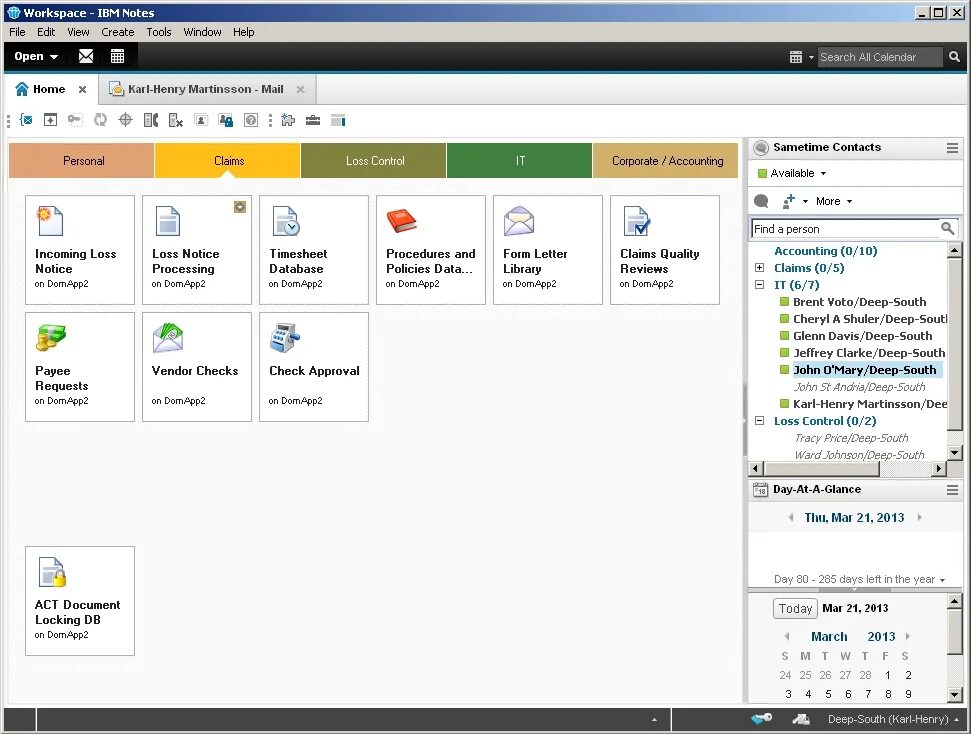Add a contact with the person-plus icon
This screenshot has width=971, height=734.
point(789,200)
